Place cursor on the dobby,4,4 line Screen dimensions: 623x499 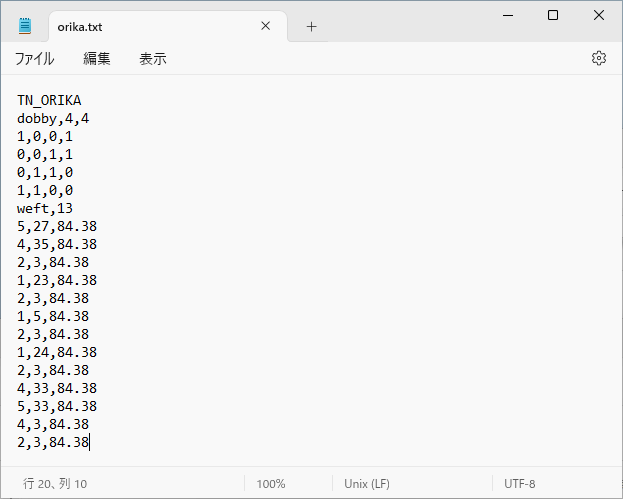pos(53,118)
